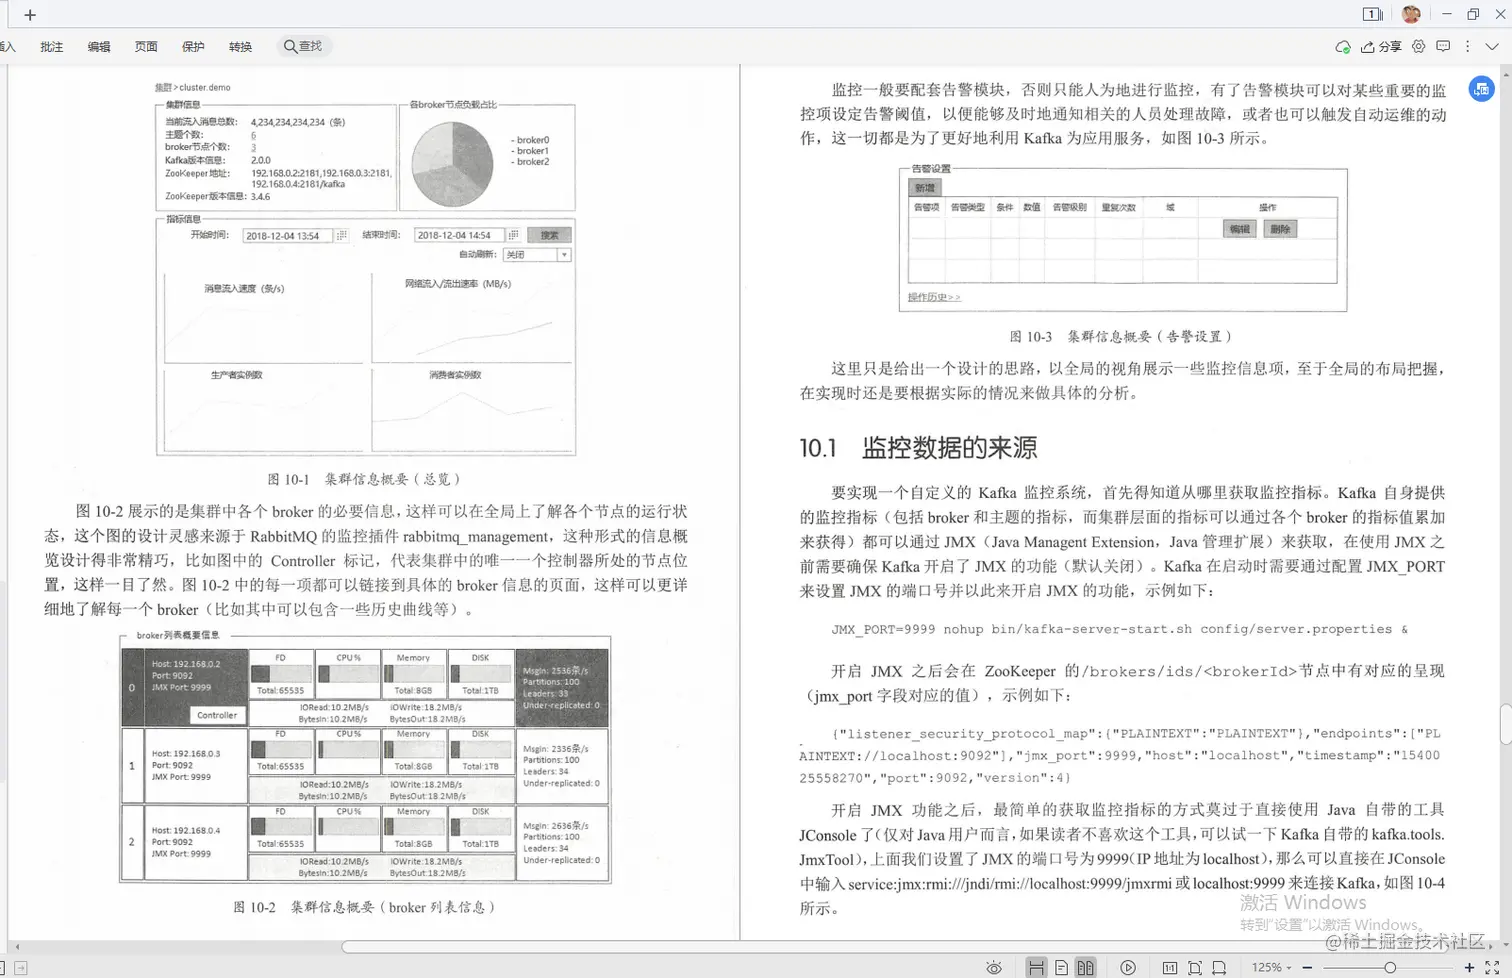This screenshot has height=978, width=1512.
Task: Click the 分享 share button
Action: [1385, 46]
